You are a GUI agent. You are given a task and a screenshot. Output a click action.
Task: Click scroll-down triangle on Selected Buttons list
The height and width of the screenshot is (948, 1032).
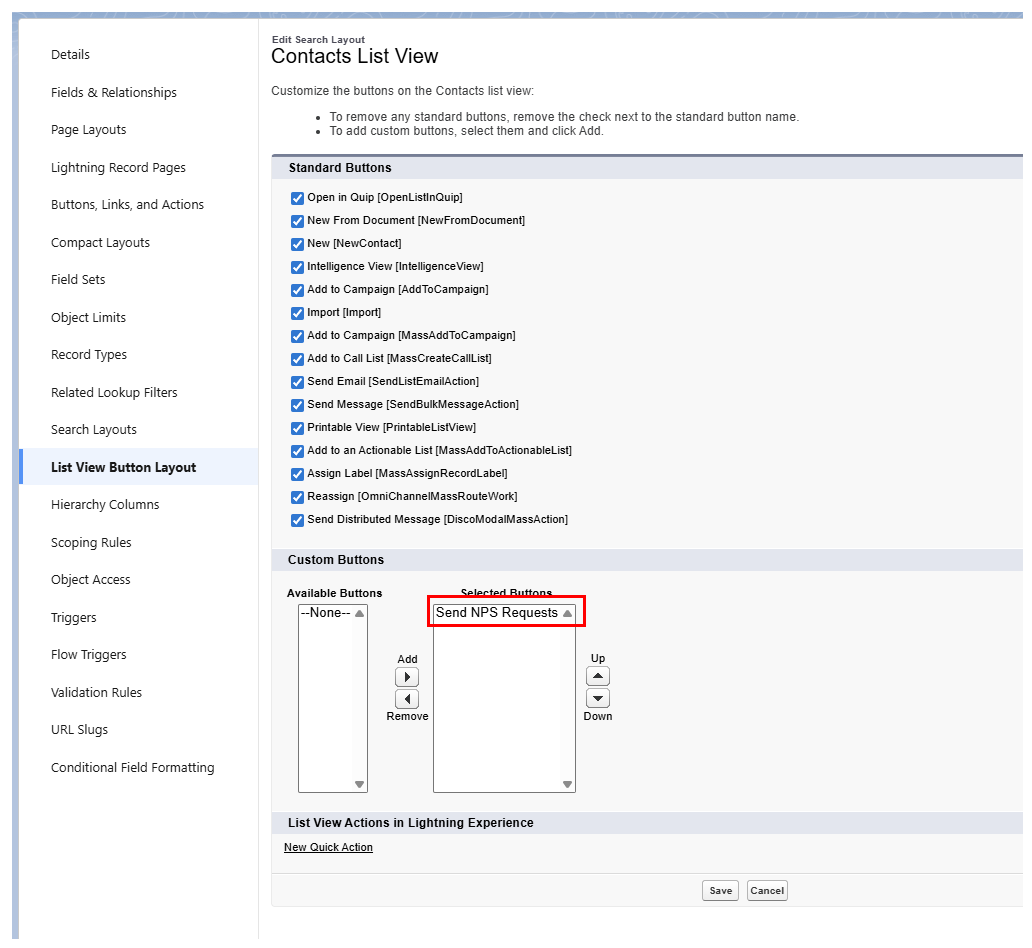(566, 784)
